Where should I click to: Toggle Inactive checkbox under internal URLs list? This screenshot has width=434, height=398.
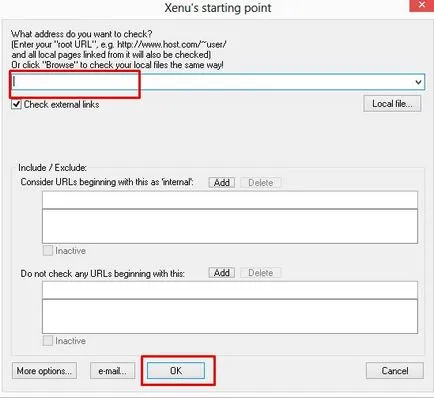pos(48,251)
